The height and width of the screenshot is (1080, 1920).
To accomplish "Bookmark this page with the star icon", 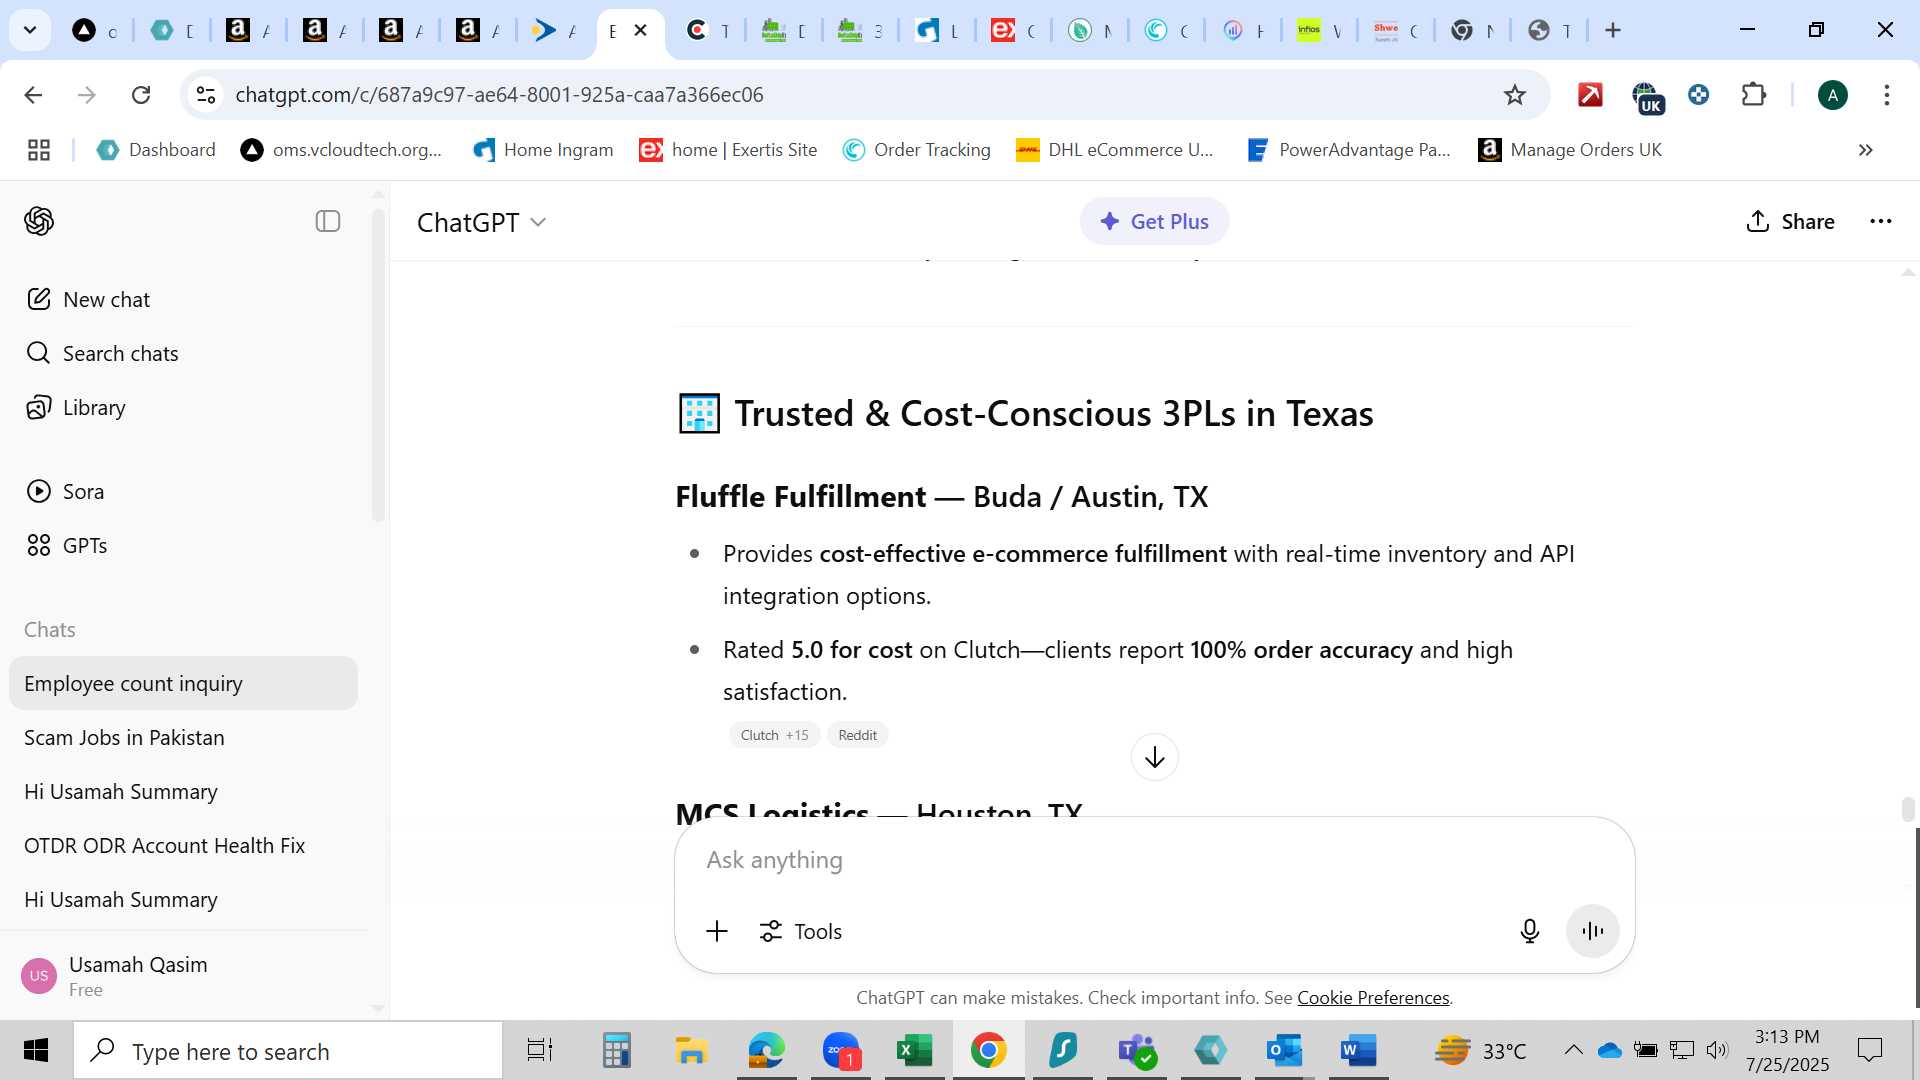I will coord(1514,94).
